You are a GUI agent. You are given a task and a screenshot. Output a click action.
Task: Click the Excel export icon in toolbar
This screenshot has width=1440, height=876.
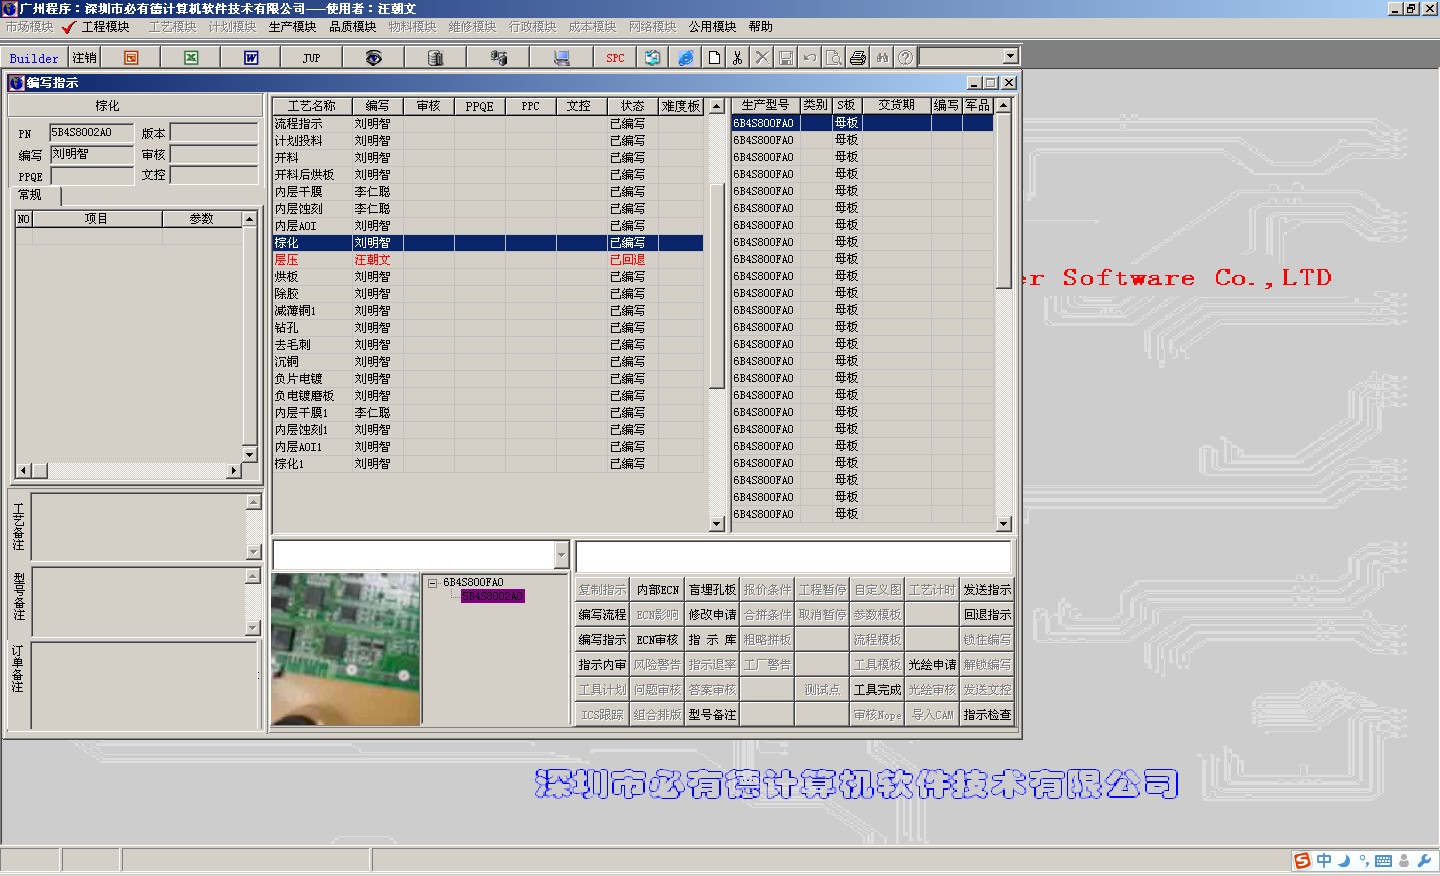[x=191, y=58]
